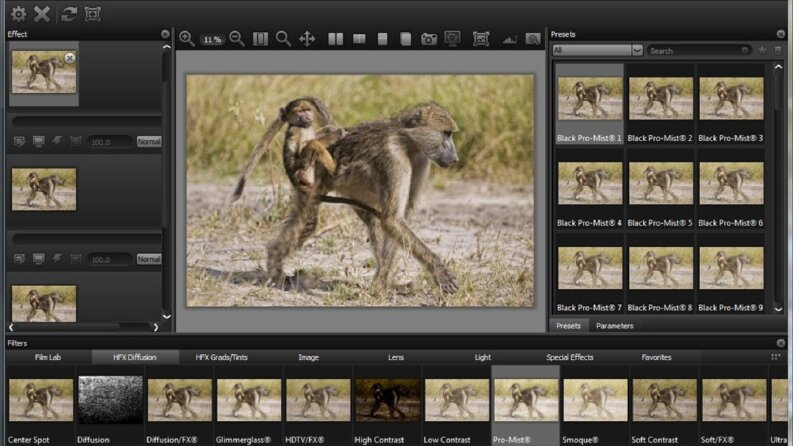
Task: Switch to the Parameters tab
Action: pyautogui.click(x=614, y=326)
